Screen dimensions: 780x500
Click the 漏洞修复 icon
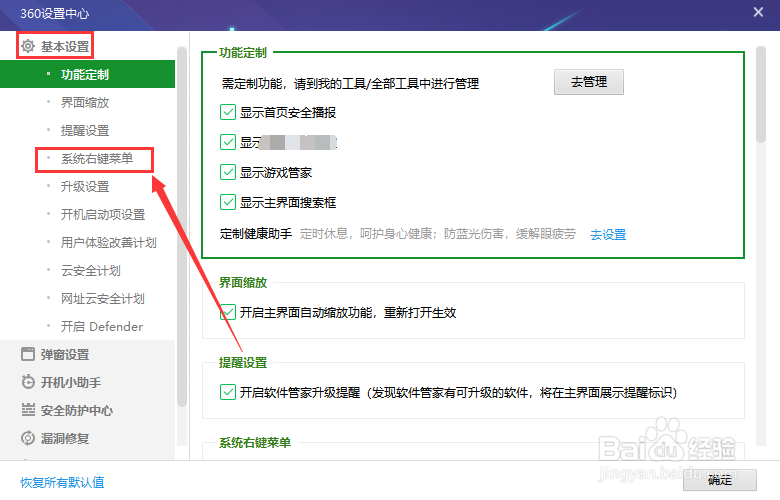pyautogui.click(x=28, y=438)
